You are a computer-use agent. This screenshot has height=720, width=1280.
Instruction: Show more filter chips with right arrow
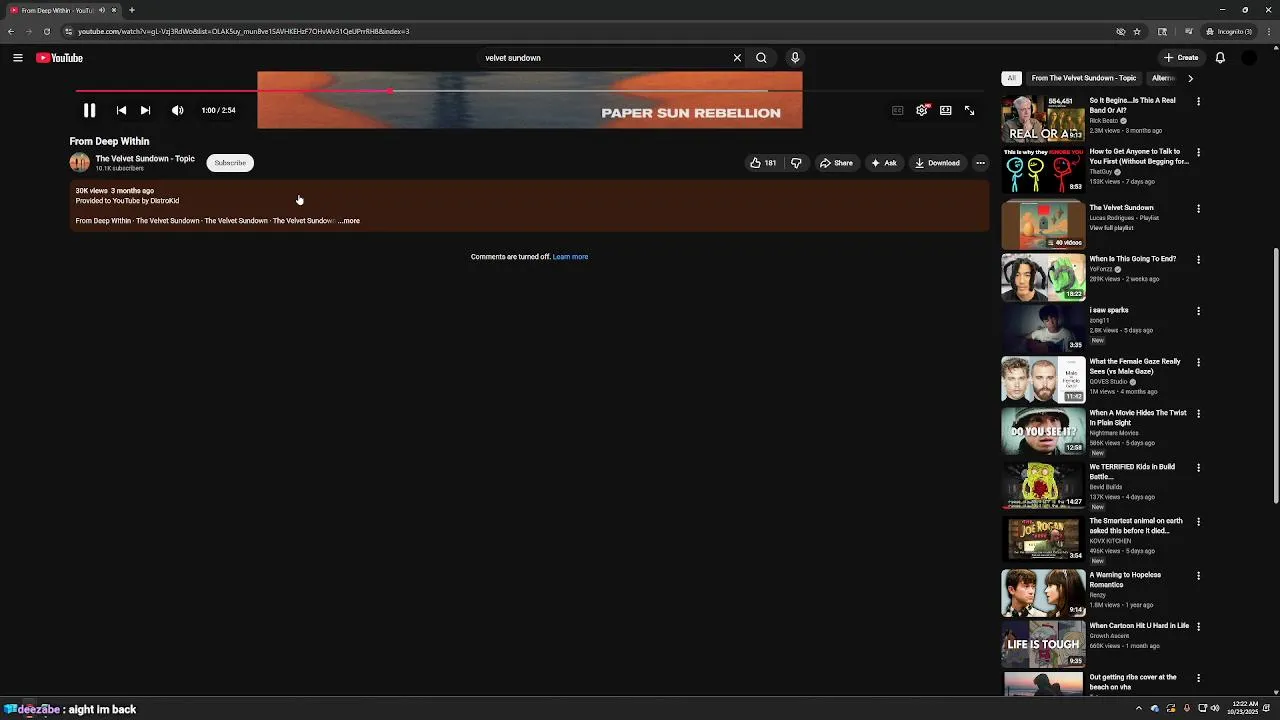pyautogui.click(x=1190, y=78)
